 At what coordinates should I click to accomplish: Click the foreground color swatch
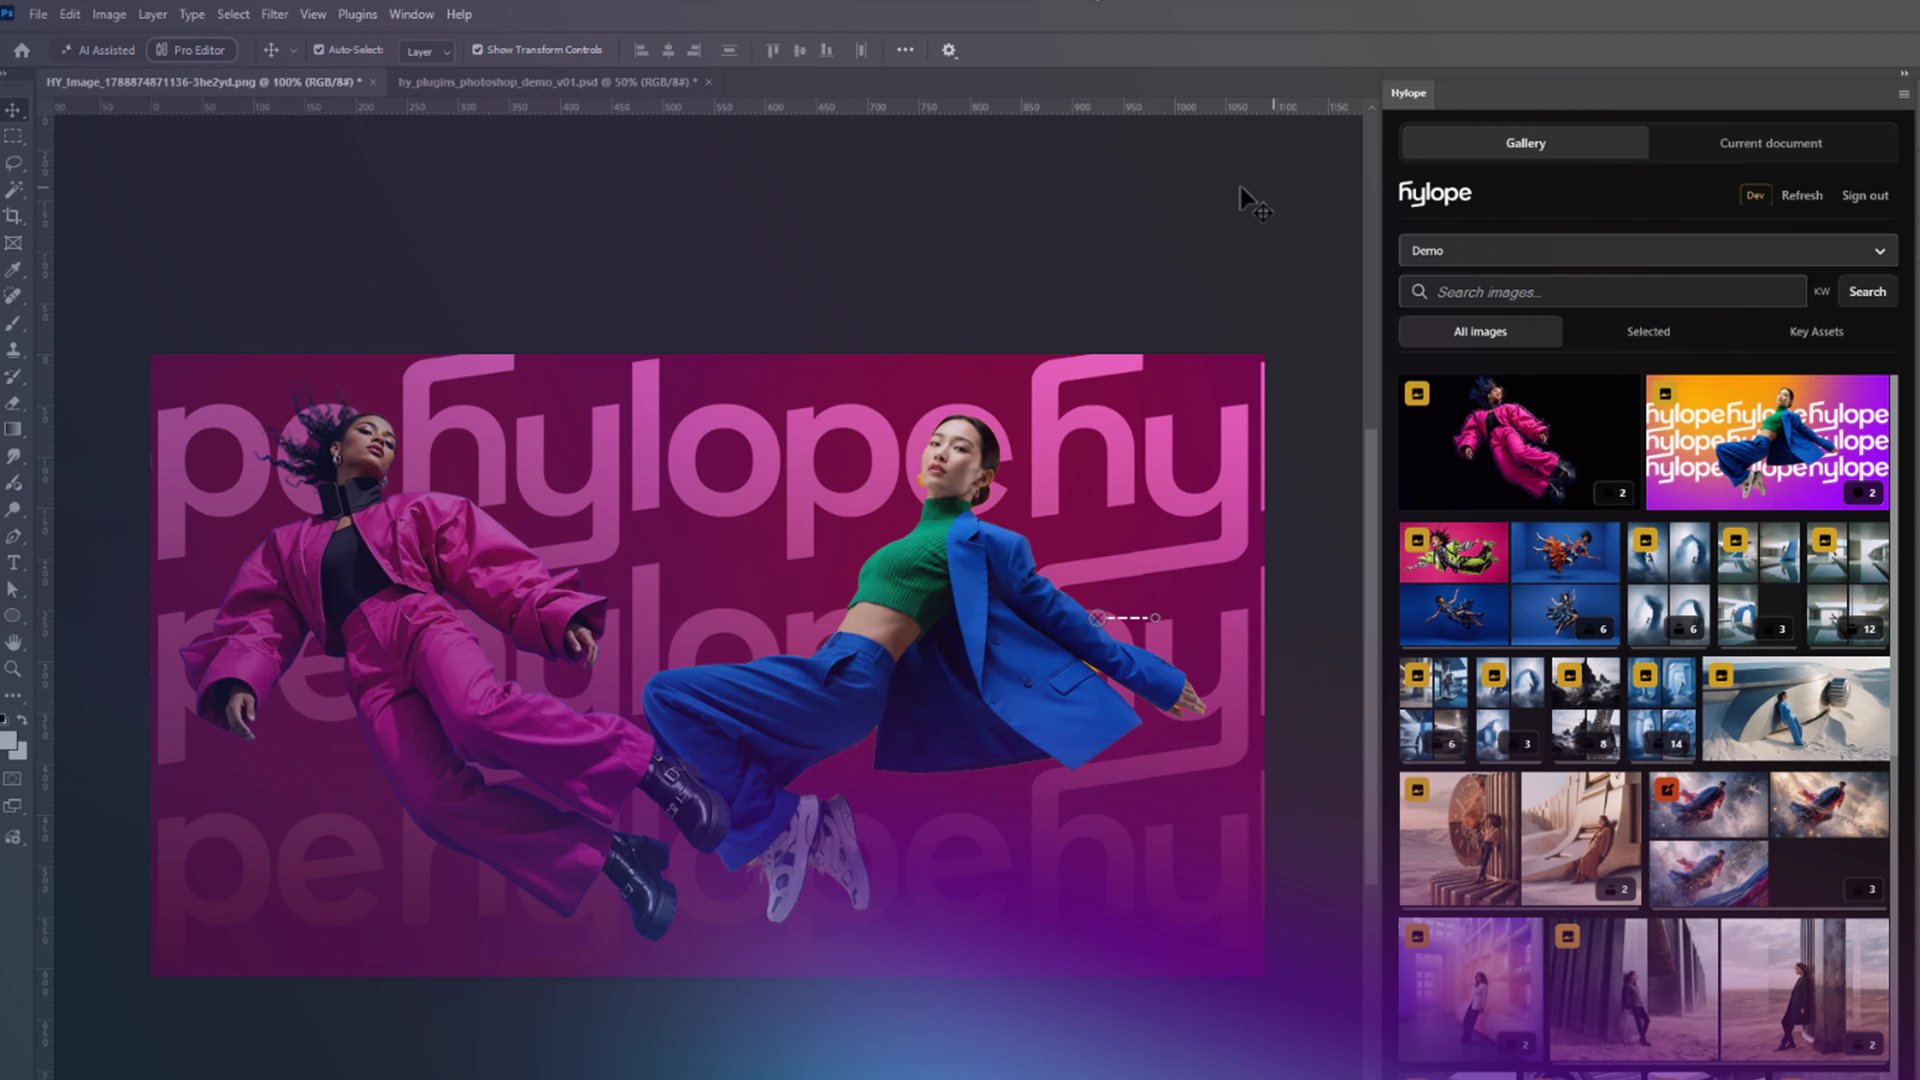[x=9, y=741]
